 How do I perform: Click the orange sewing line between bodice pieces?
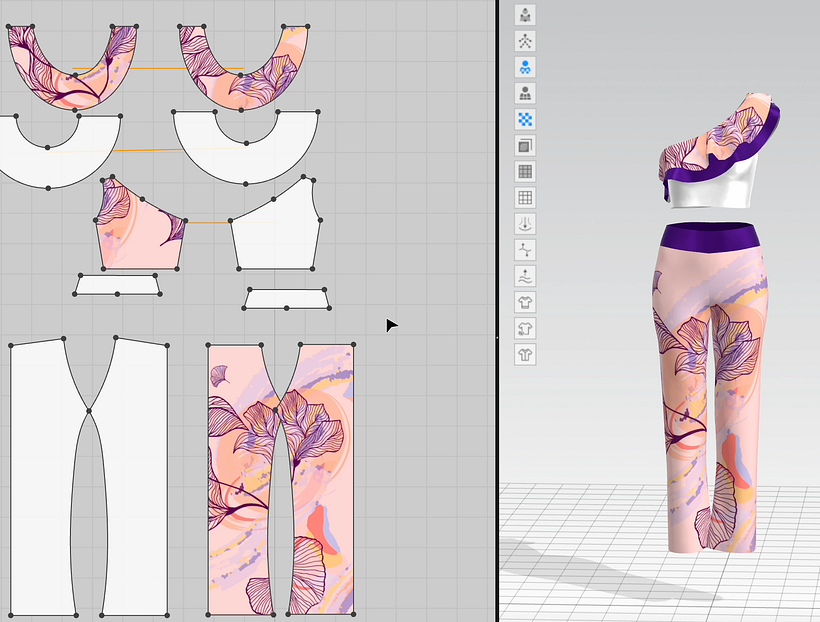pyautogui.click(x=208, y=223)
